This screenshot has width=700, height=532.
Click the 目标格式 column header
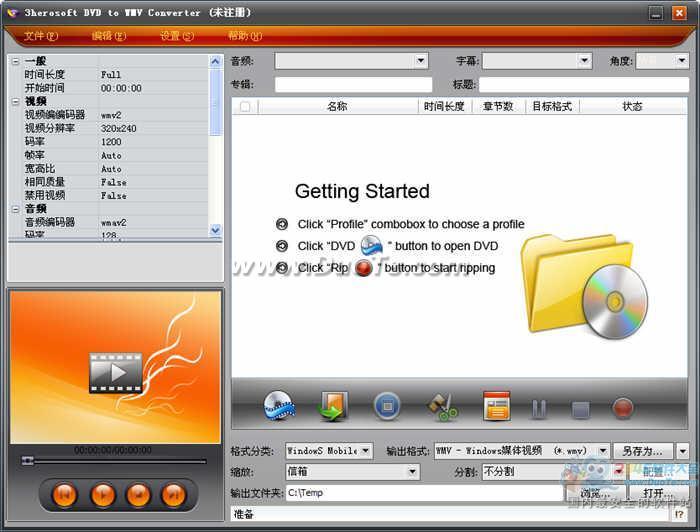point(552,106)
